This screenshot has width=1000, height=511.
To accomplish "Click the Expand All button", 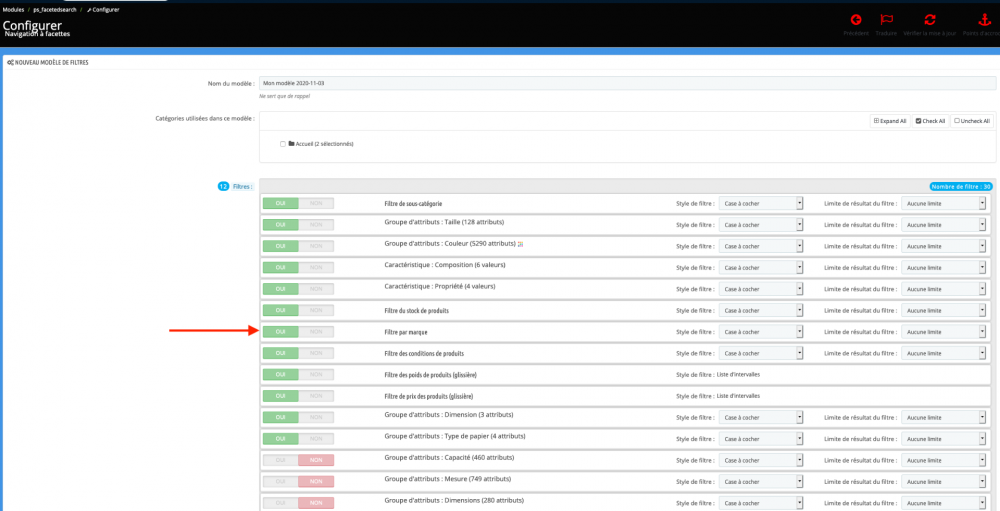I will [889, 121].
